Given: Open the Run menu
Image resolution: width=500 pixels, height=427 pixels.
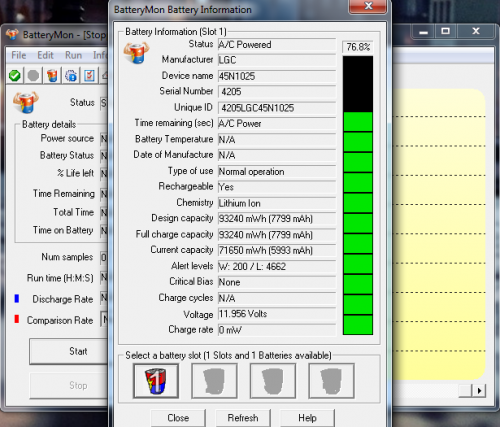Looking at the screenshot, I should coord(73,55).
